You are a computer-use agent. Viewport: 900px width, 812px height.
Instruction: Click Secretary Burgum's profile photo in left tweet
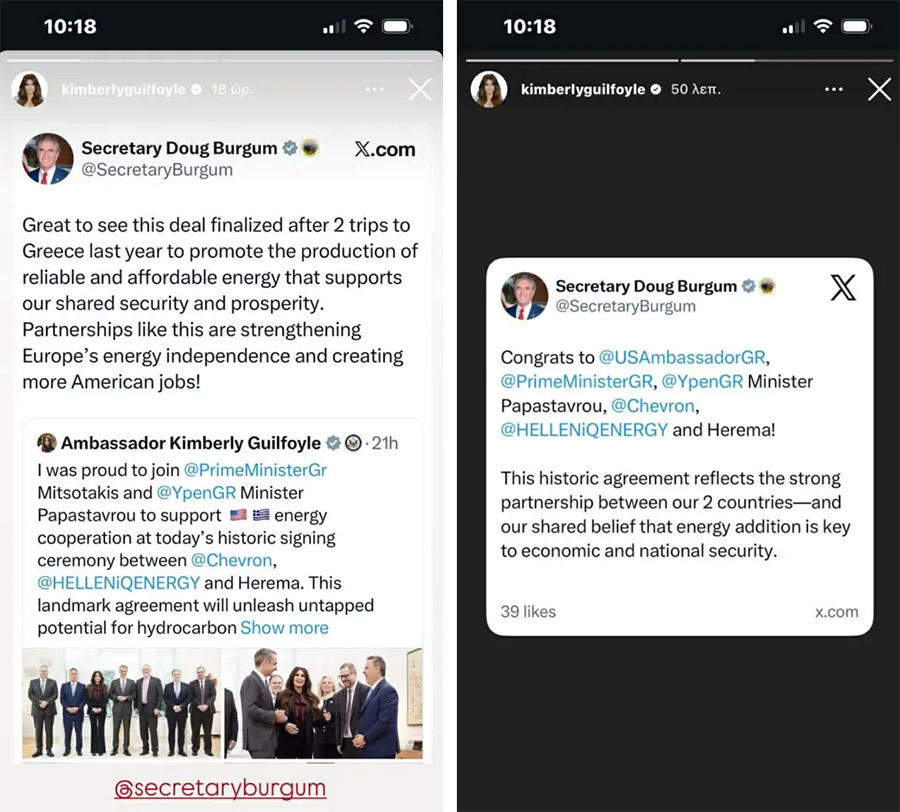coord(48,158)
